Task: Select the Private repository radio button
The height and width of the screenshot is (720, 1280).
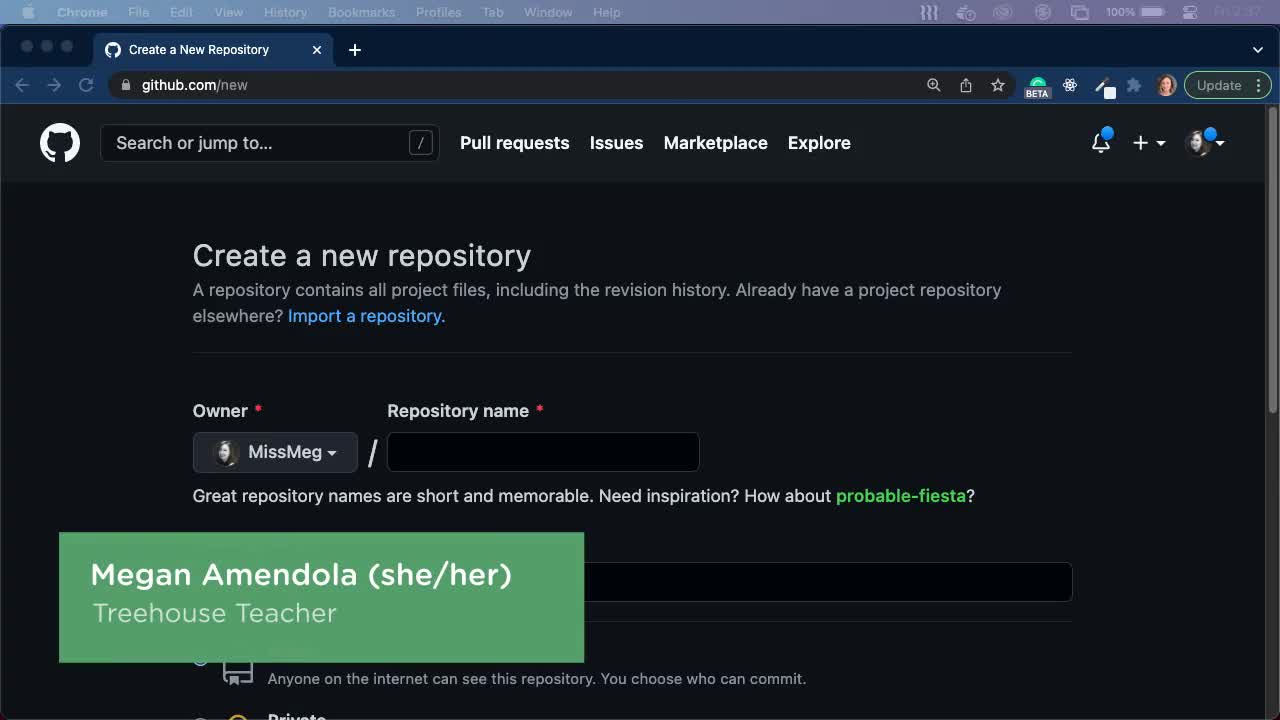Action: click(201, 716)
